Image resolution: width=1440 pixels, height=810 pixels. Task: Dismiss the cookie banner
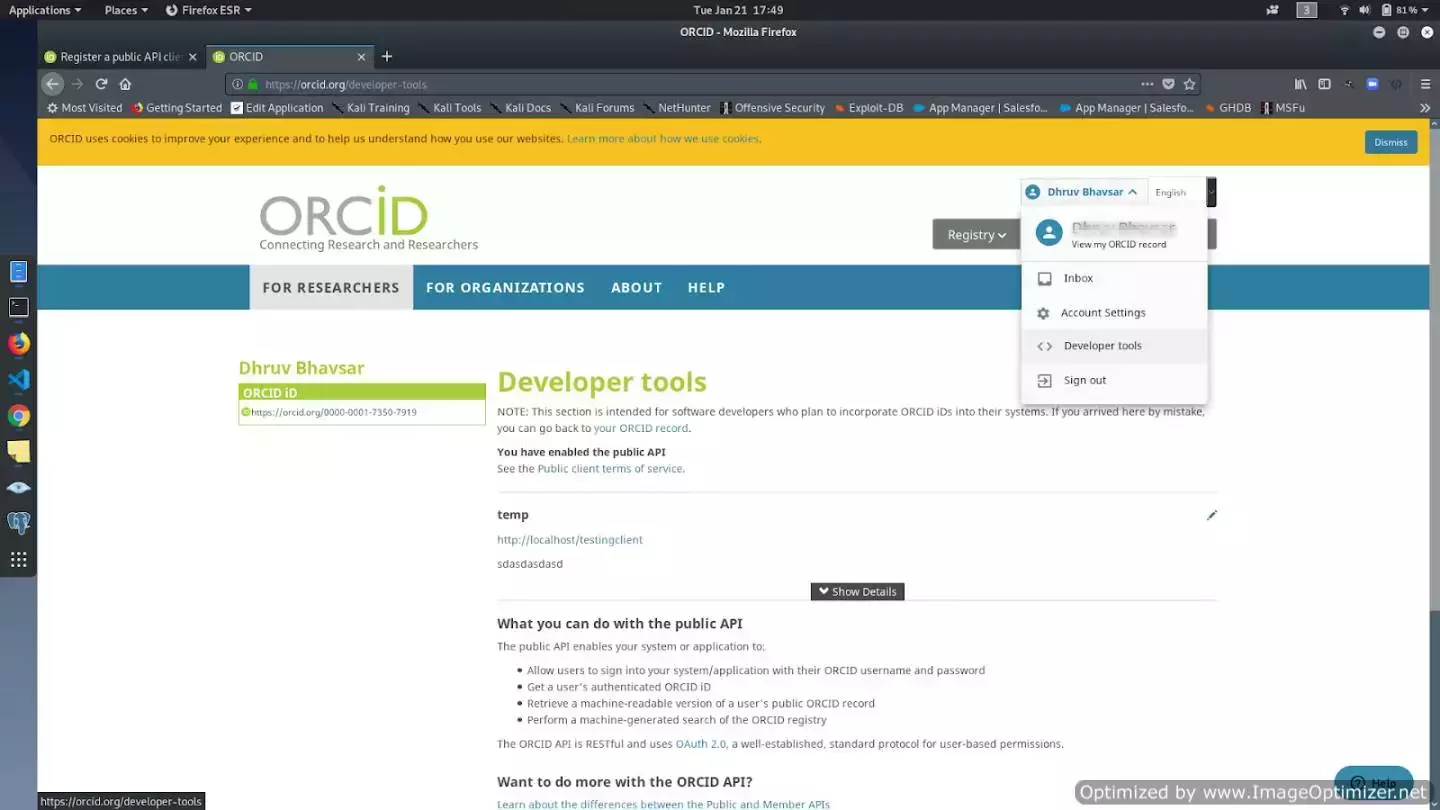click(1391, 142)
